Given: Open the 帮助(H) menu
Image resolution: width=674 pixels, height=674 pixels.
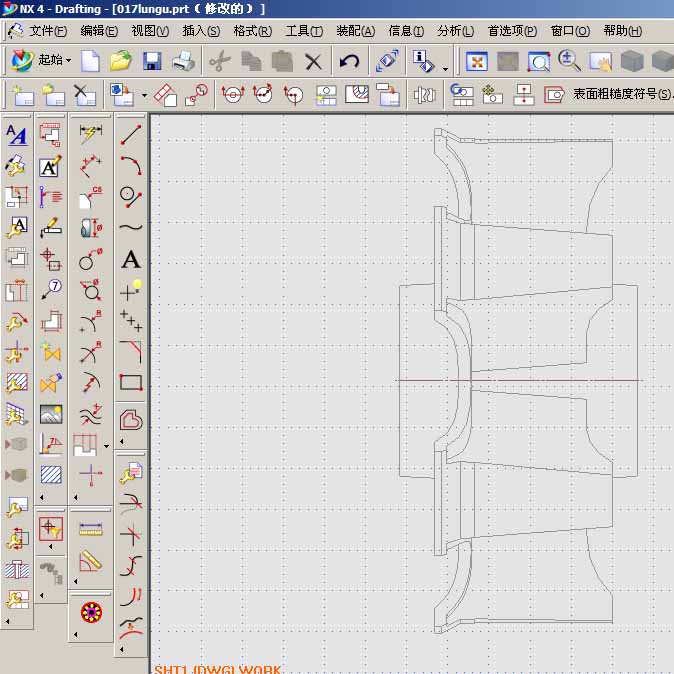Looking at the screenshot, I should point(622,31).
